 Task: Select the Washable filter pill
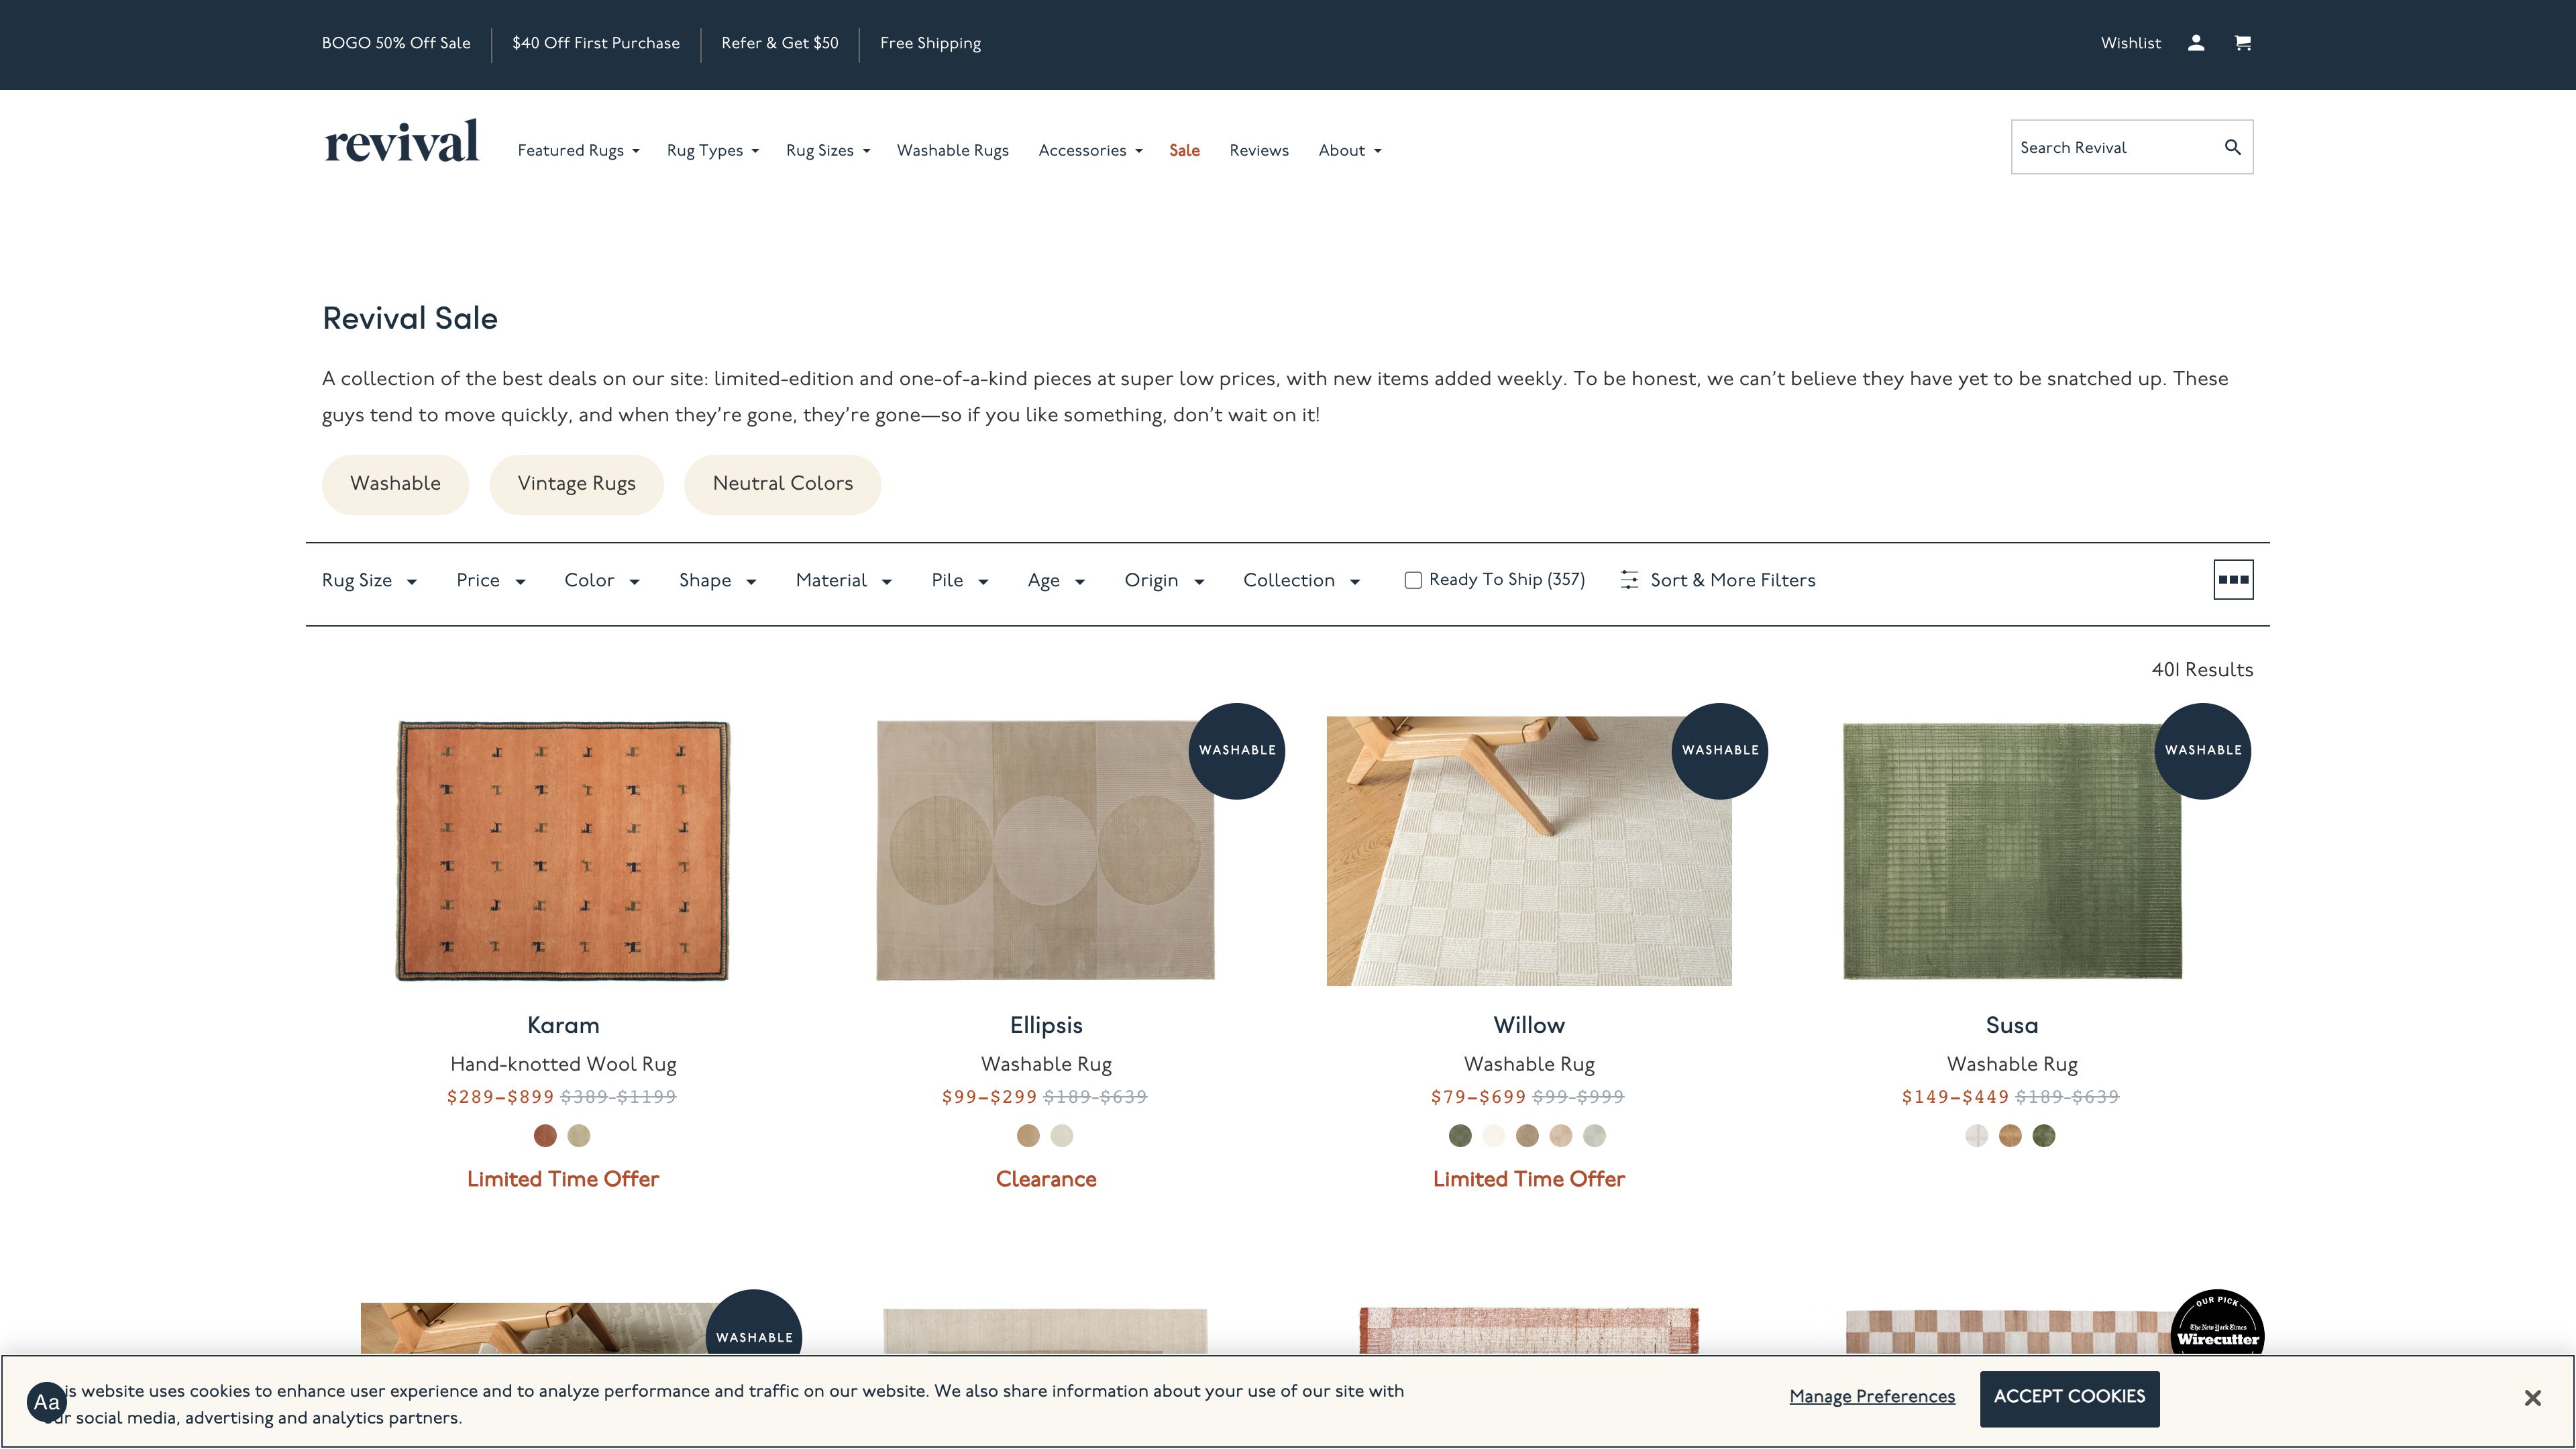pyautogui.click(x=395, y=484)
